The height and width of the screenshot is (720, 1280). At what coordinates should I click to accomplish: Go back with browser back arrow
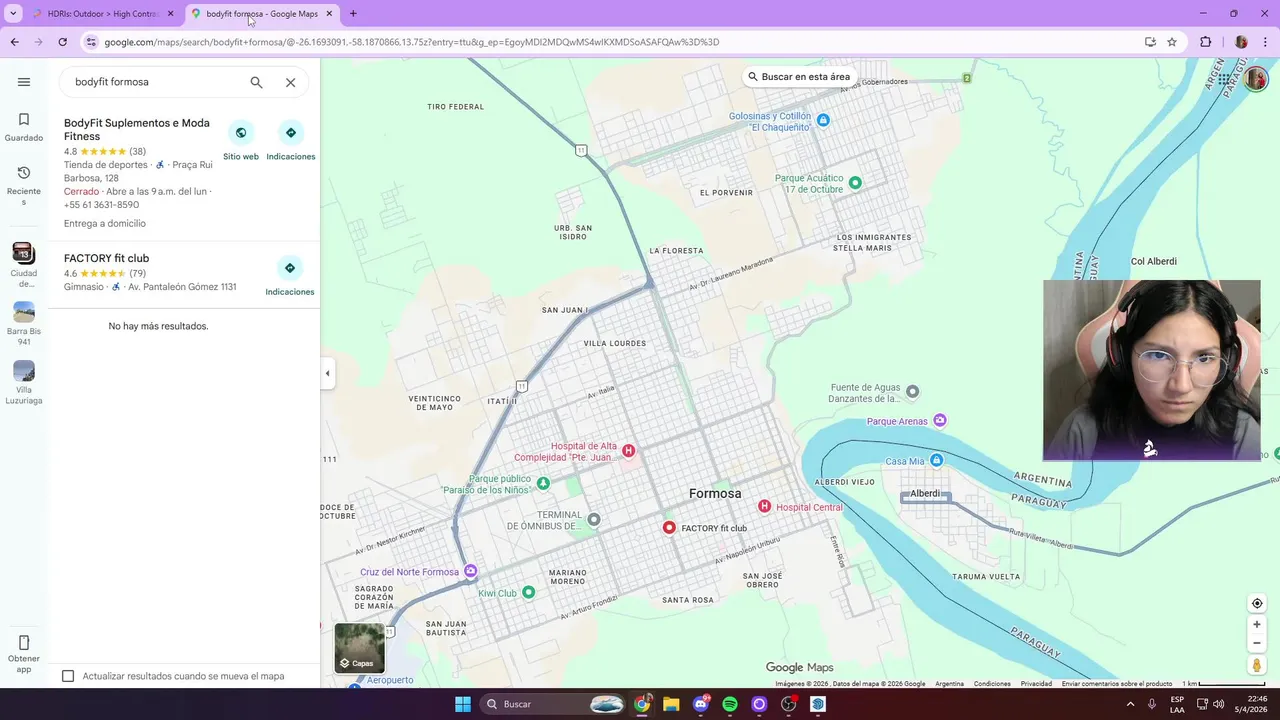pos(14,42)
